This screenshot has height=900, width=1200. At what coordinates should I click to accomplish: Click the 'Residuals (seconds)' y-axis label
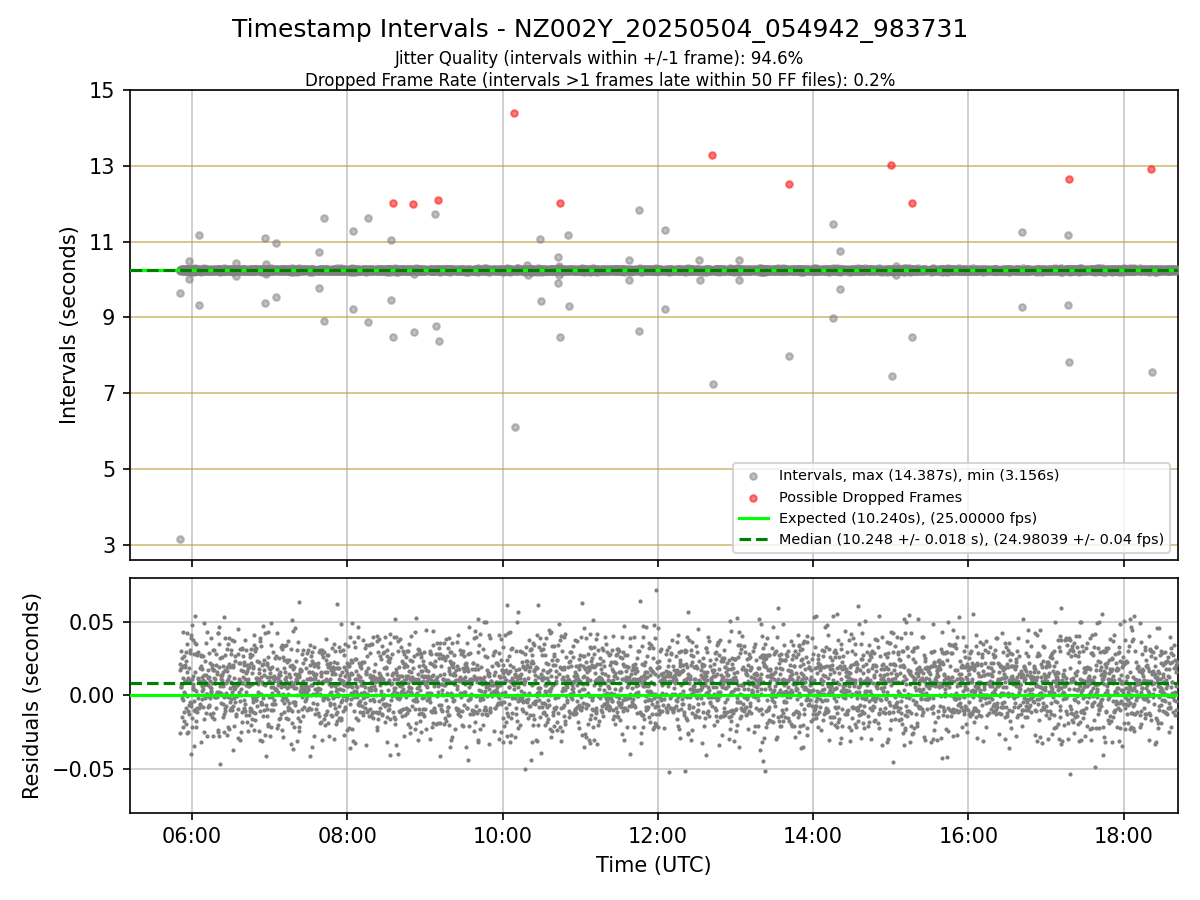click(32, 696)
